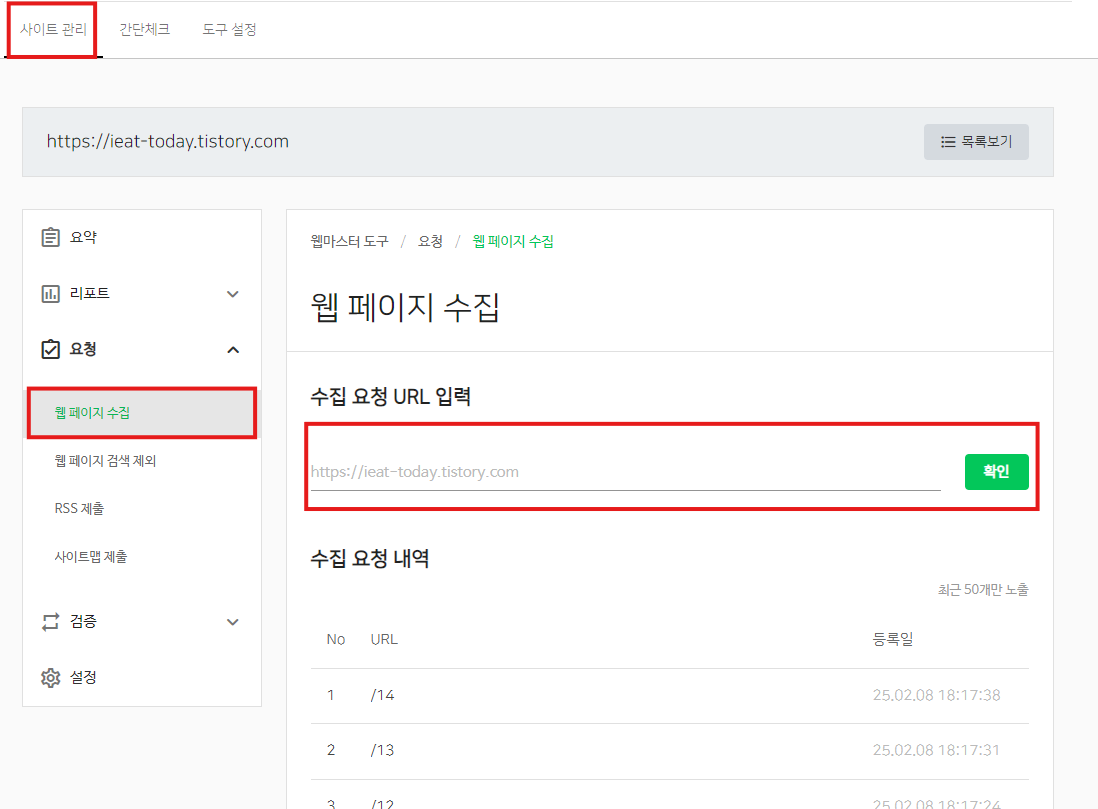Image resolution: width=1098 pixels, height=809 pixels.
Task: Open the 리포트 menu label
Action: pos(90,293)
